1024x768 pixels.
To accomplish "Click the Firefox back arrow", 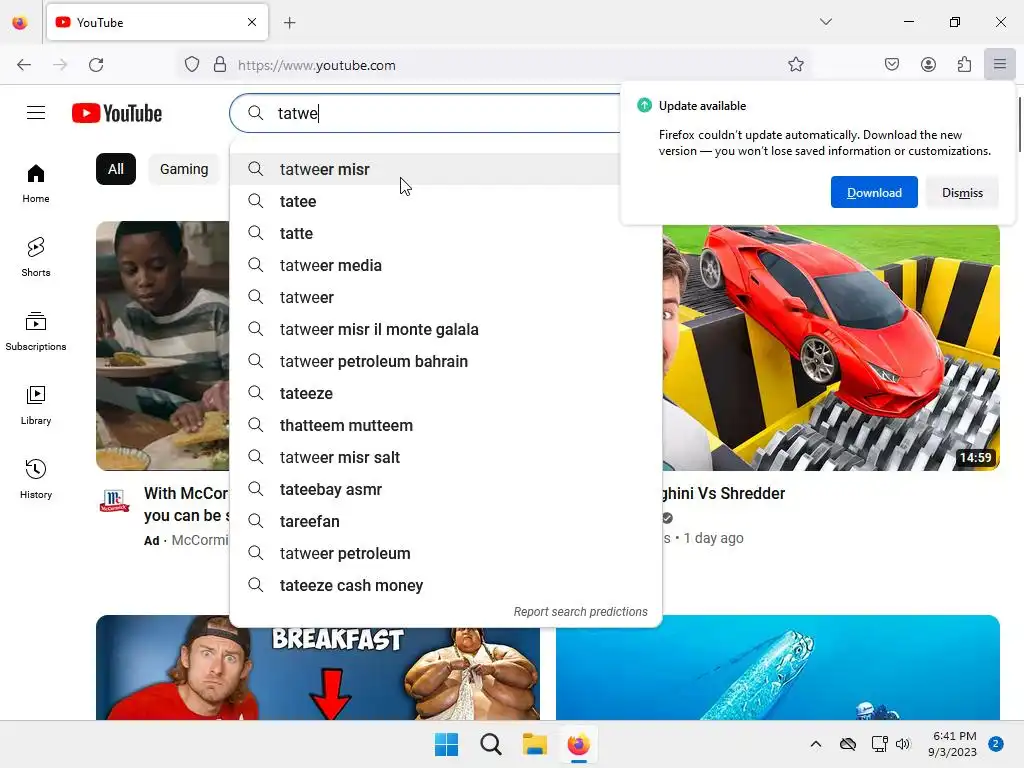I will (24, 65).
